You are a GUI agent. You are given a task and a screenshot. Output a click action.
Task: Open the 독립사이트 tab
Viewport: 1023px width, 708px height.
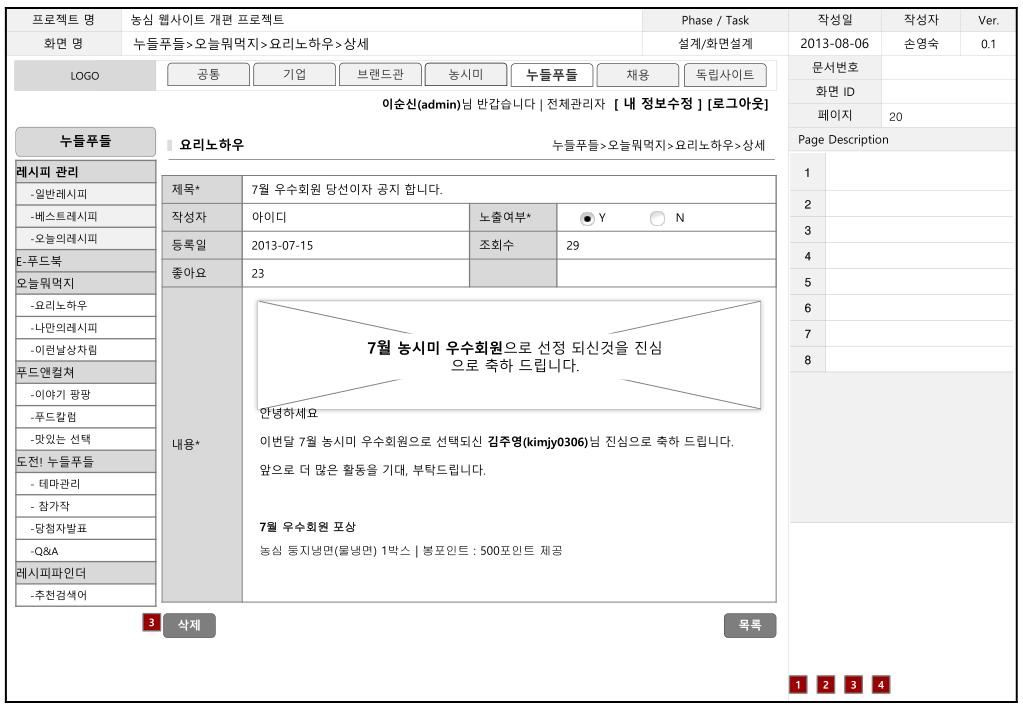725,74
